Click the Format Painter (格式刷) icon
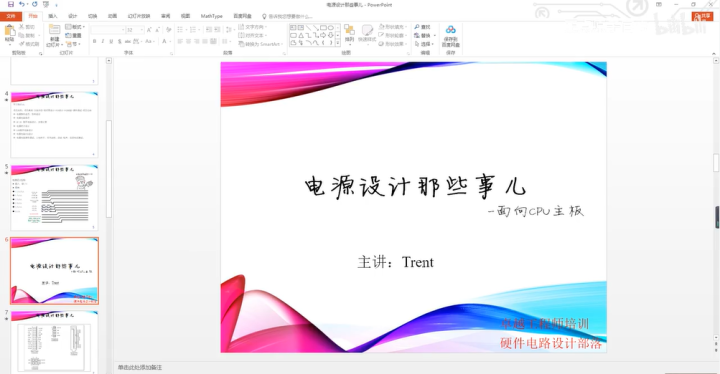This screenshot has width=720, height=374. [x=22, y=44]
